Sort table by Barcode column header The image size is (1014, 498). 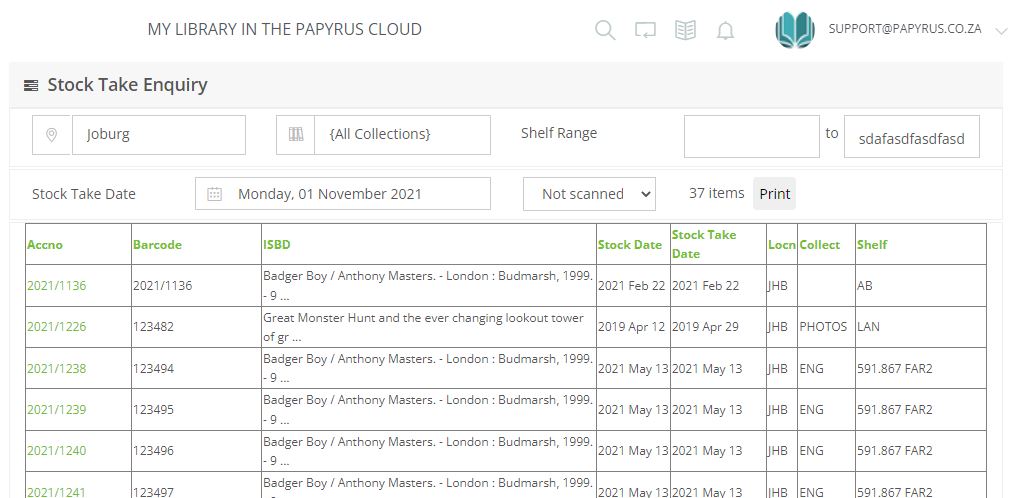pyautogui.click(x=157, y=244)
